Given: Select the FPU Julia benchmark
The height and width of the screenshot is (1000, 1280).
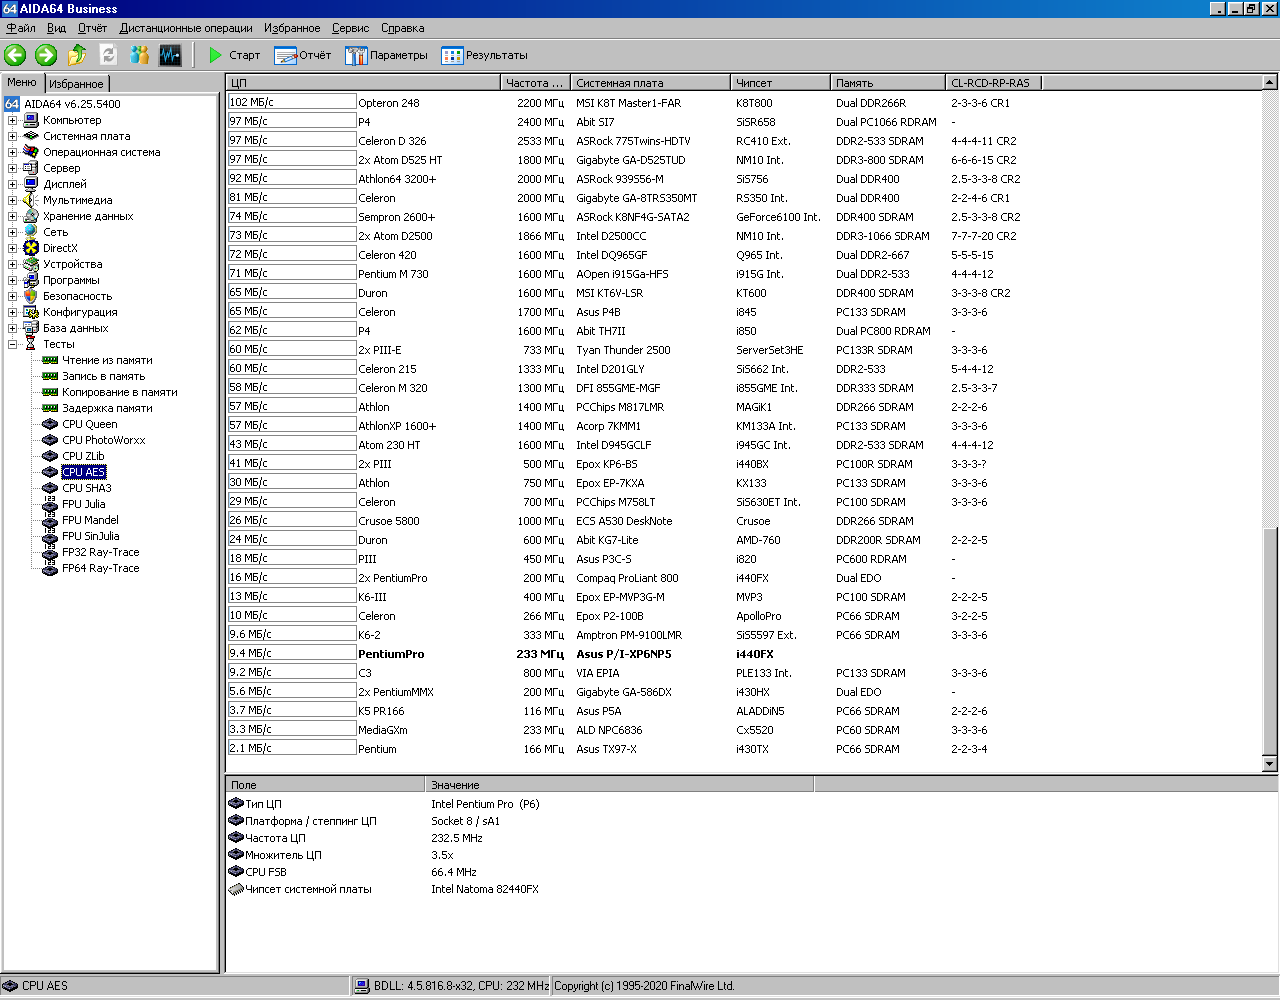Looking at the screenshot, I should coord(83,504).
